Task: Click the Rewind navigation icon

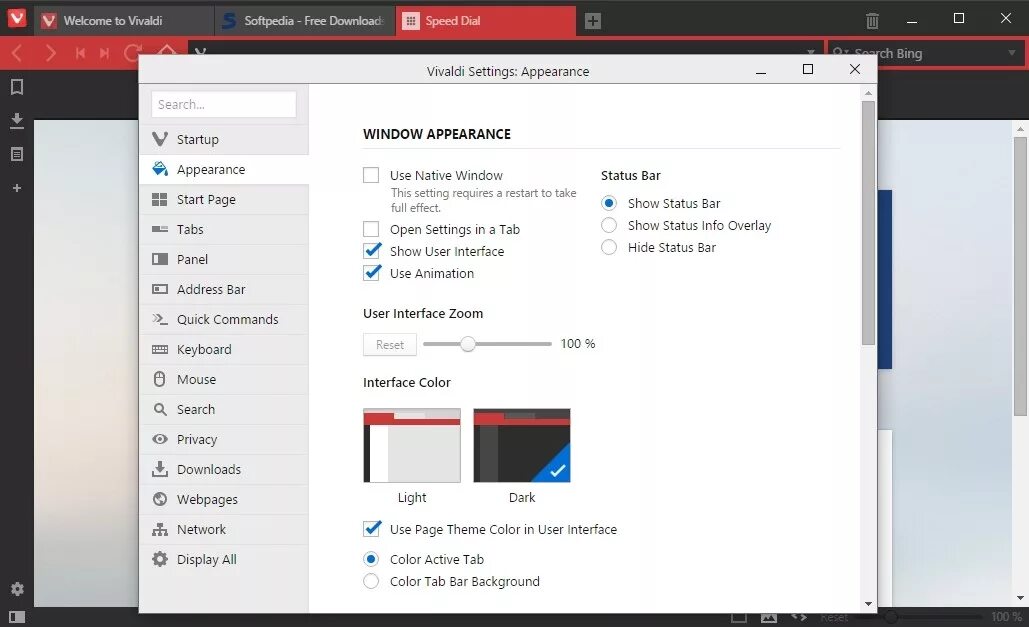Action: point(80,53)
